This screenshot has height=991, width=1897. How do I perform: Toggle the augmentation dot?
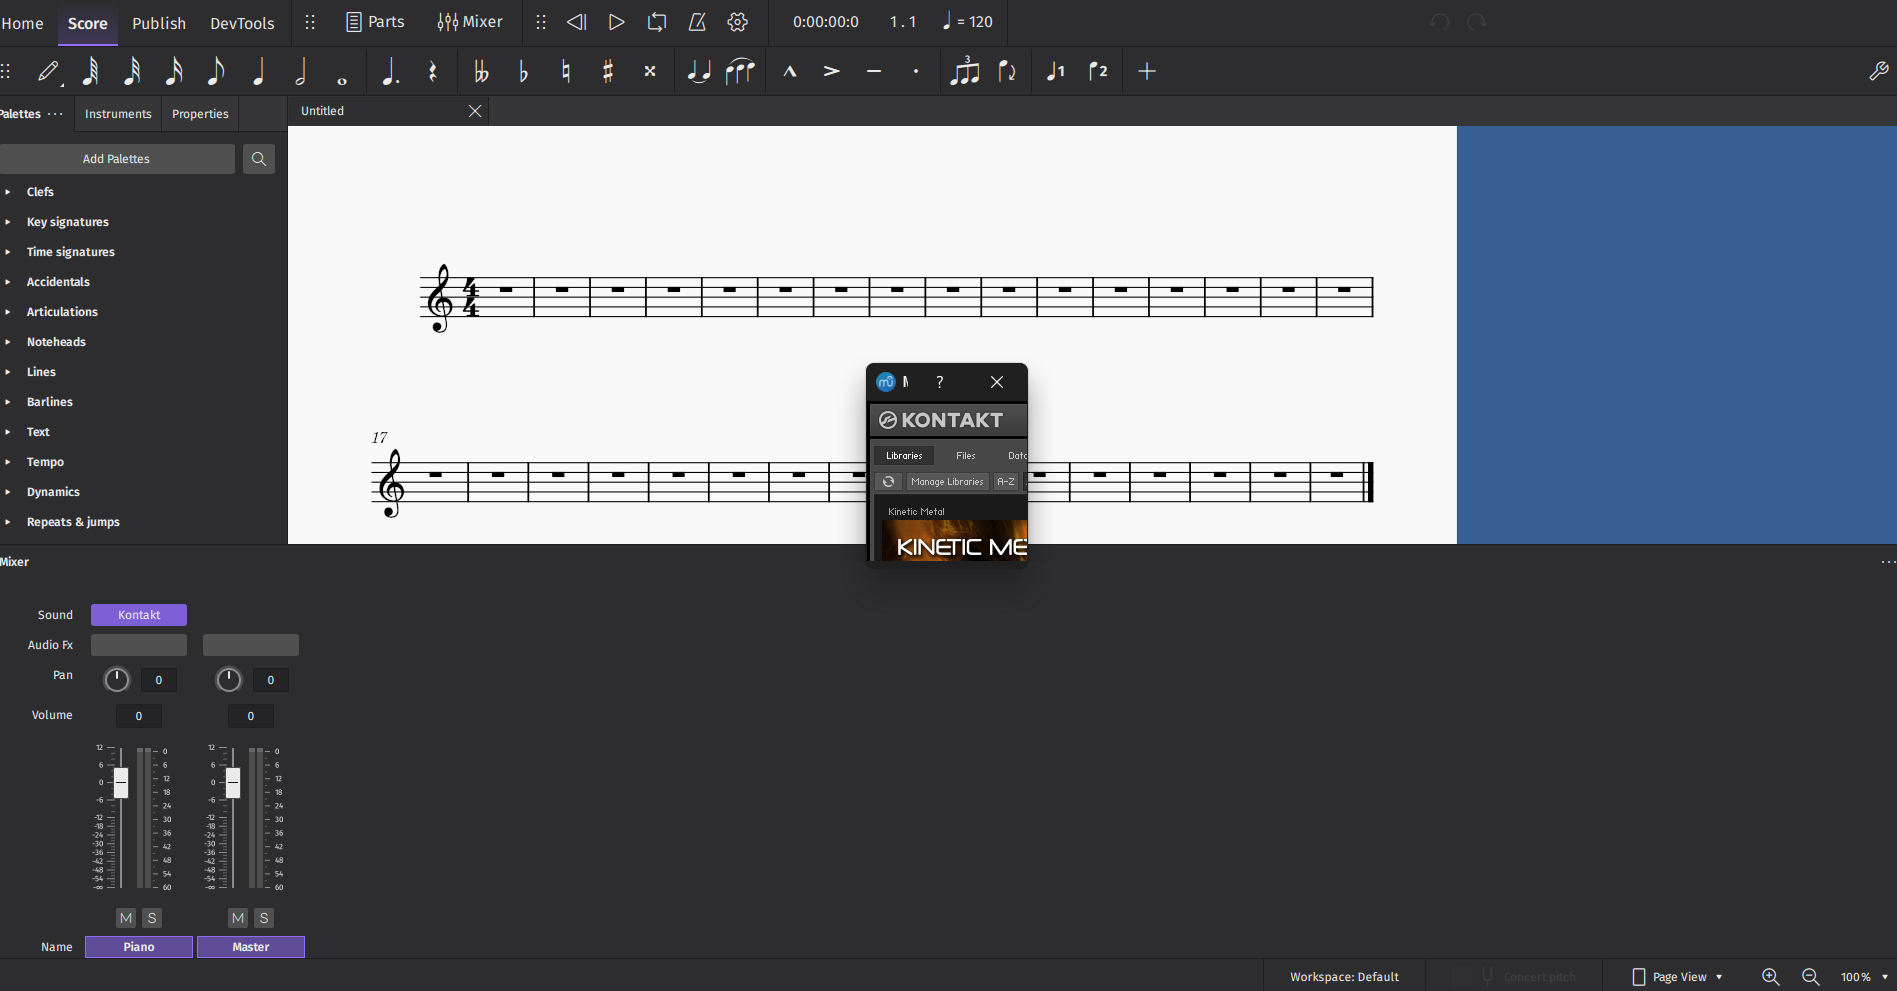[x=390, y=71]
